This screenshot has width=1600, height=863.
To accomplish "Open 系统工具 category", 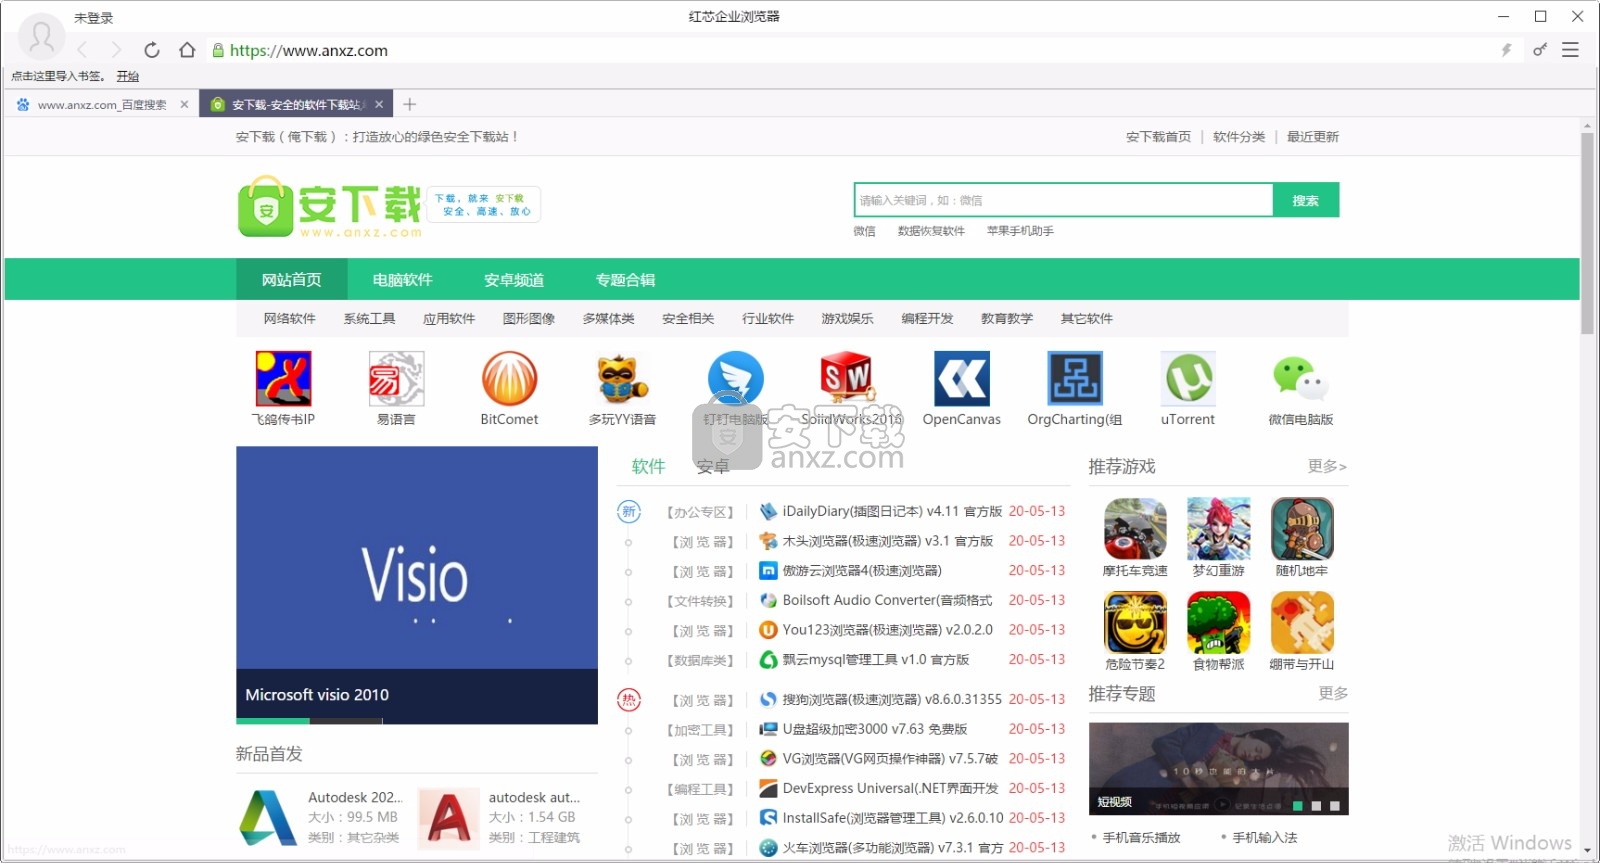I will pos(369,319).
